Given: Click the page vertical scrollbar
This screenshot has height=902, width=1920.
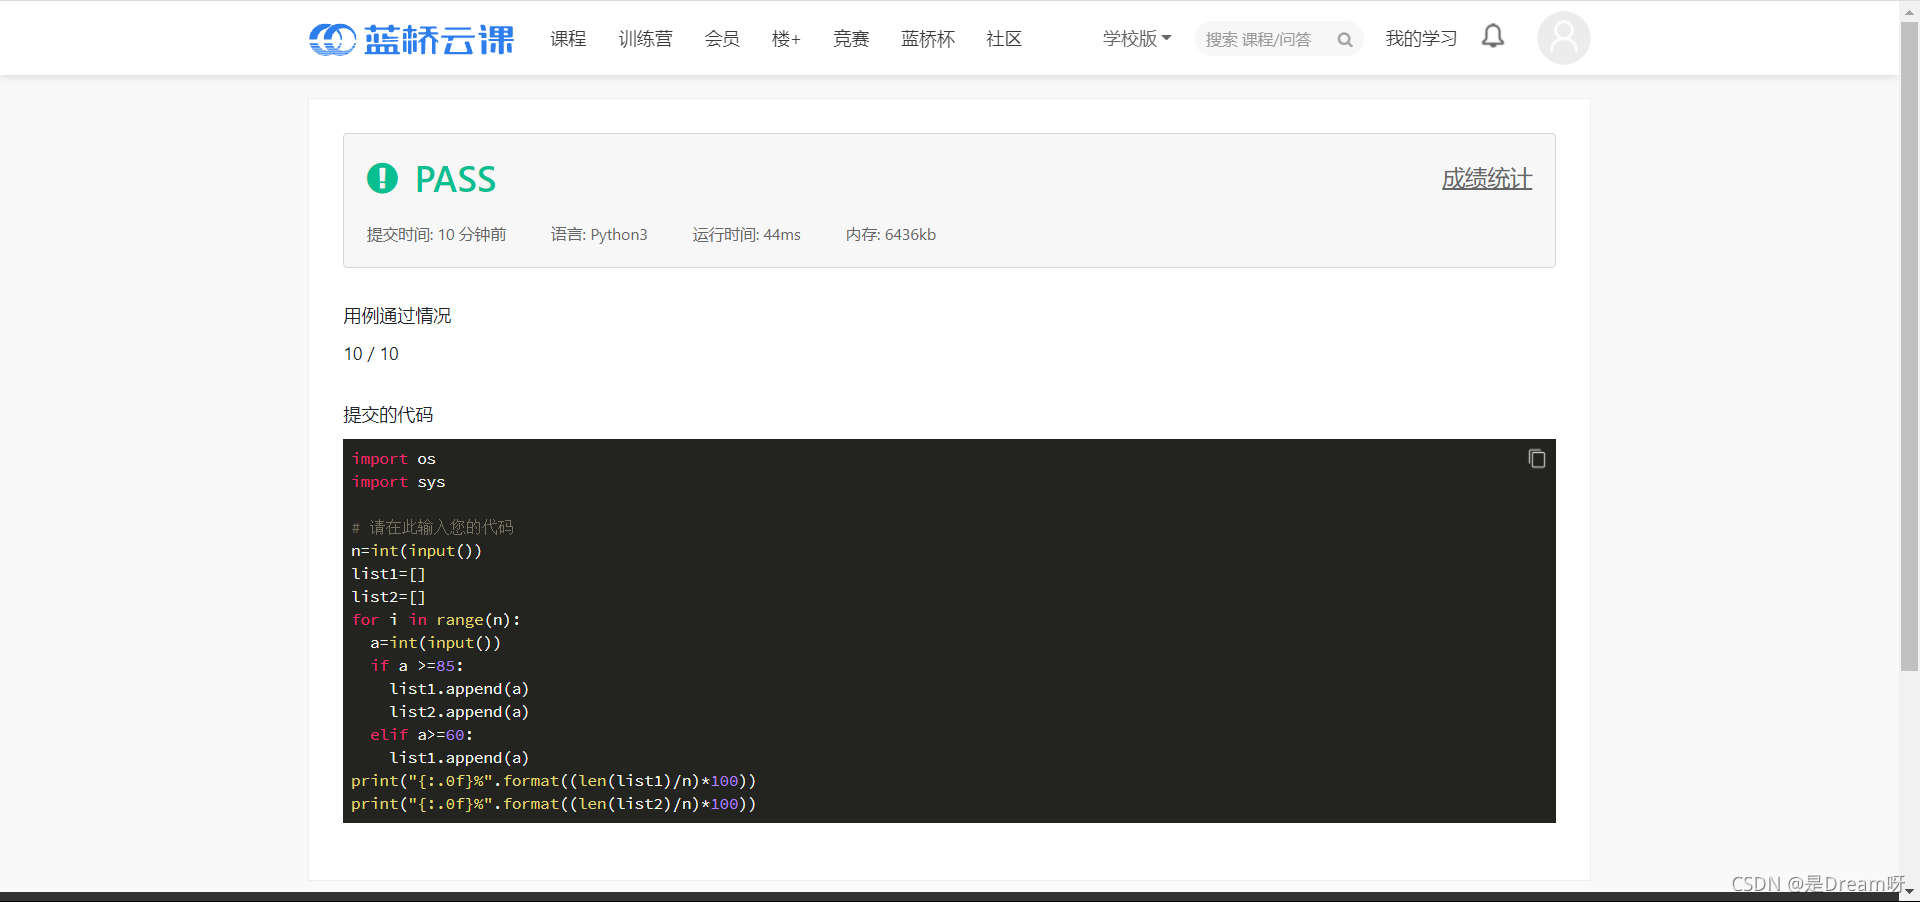Looking at the screenshot, I should click(1909, 346).
